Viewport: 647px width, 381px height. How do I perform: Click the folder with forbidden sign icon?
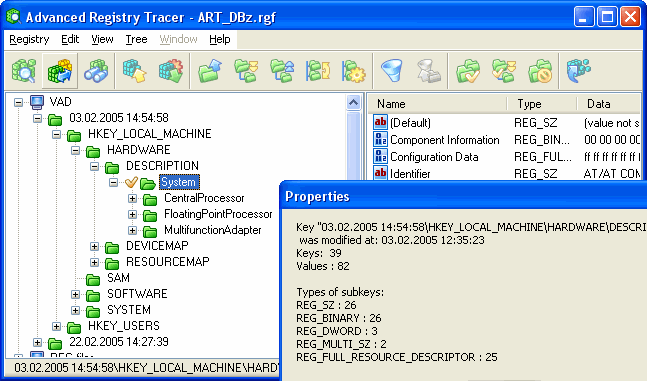pos(540,71)
